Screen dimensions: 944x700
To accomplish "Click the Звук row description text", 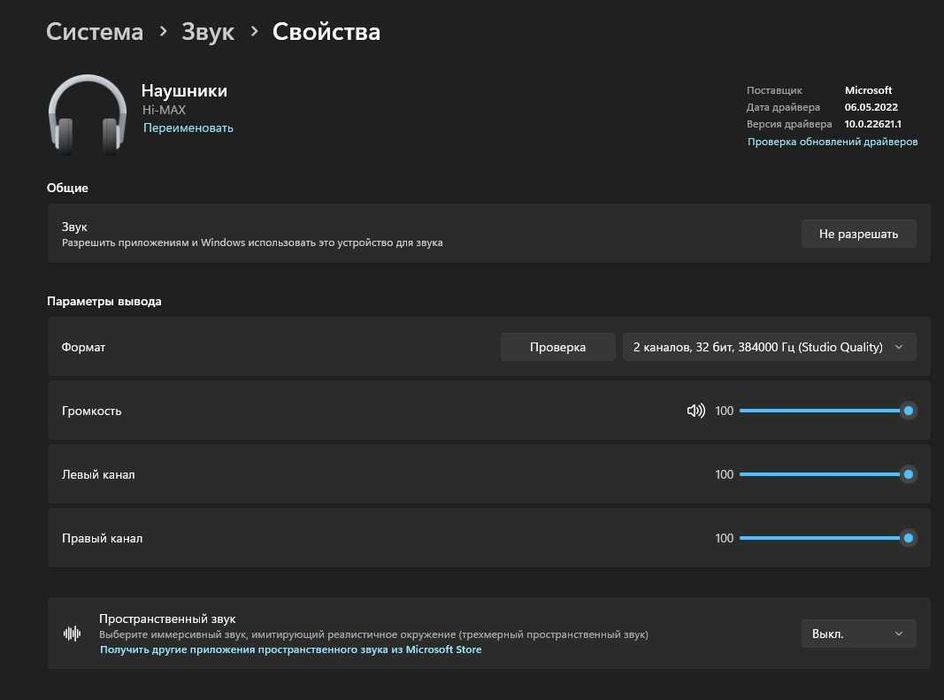I will (252, 243).
